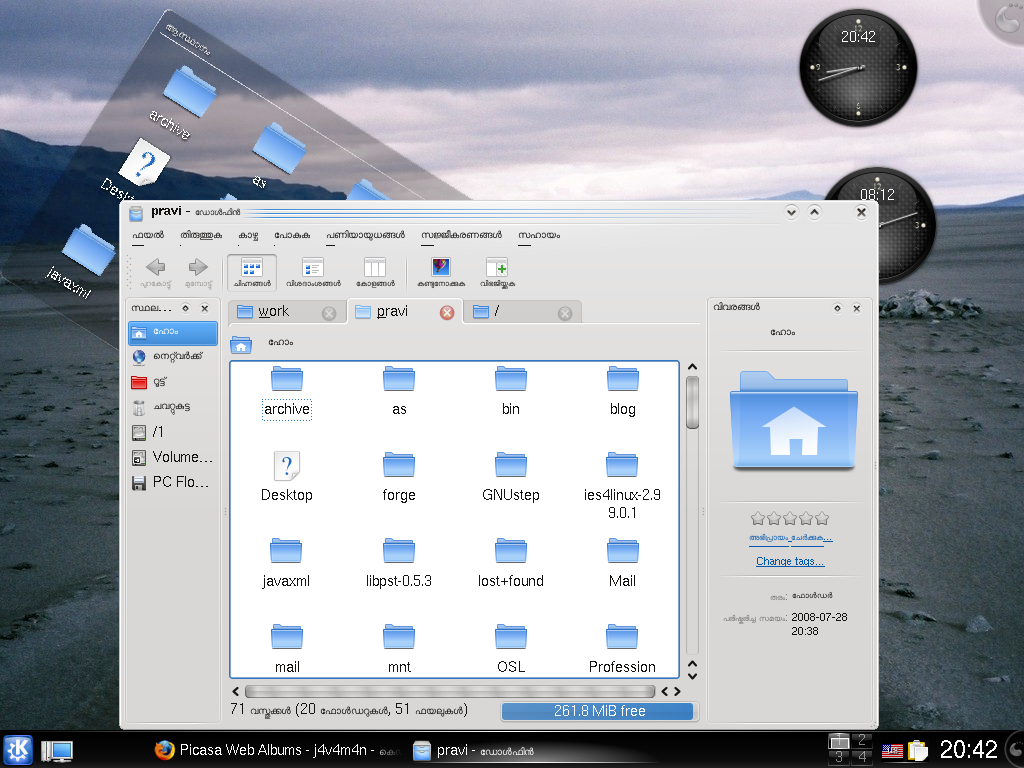Click the add comment link above Change tags
This screenshot has width=1024, height=768.
(789, 540)
